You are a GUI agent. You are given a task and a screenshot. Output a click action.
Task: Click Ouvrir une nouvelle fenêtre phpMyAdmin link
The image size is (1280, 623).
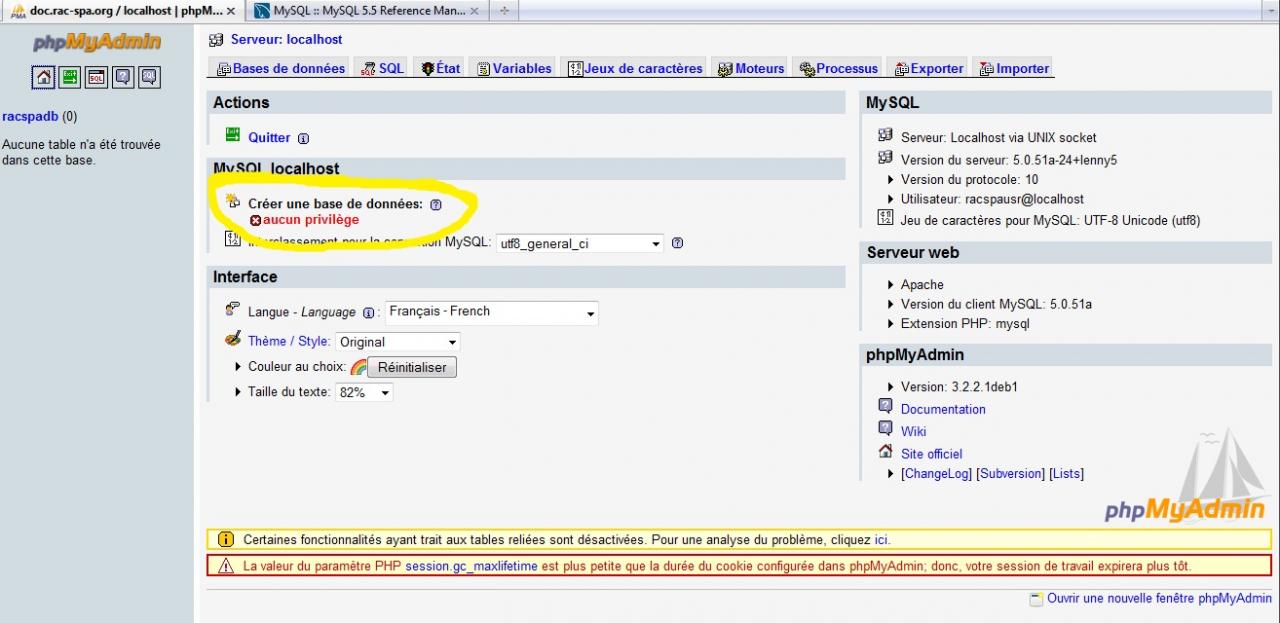coord(1159,599)
